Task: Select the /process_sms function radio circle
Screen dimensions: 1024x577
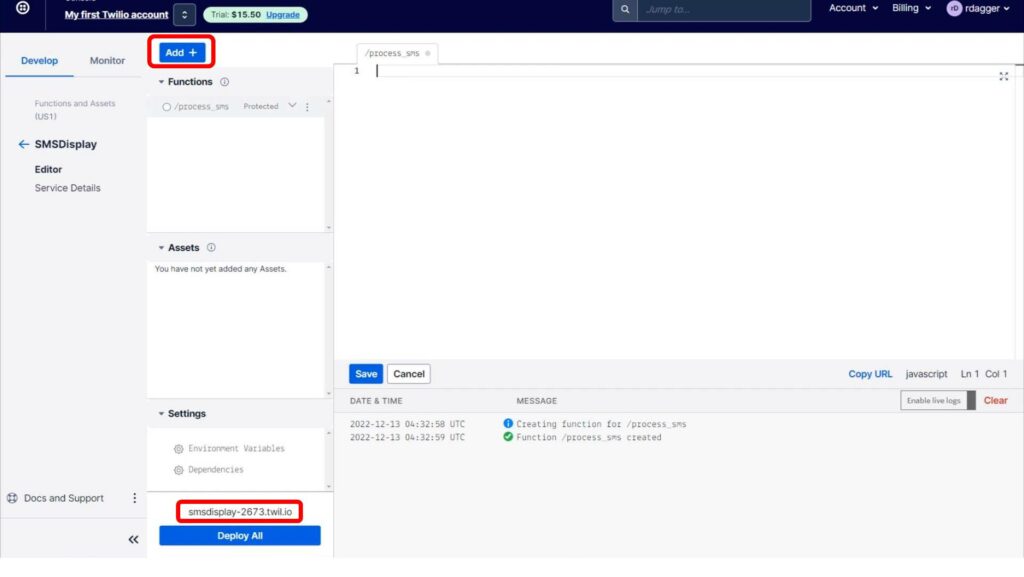Action: coord(167,107)
